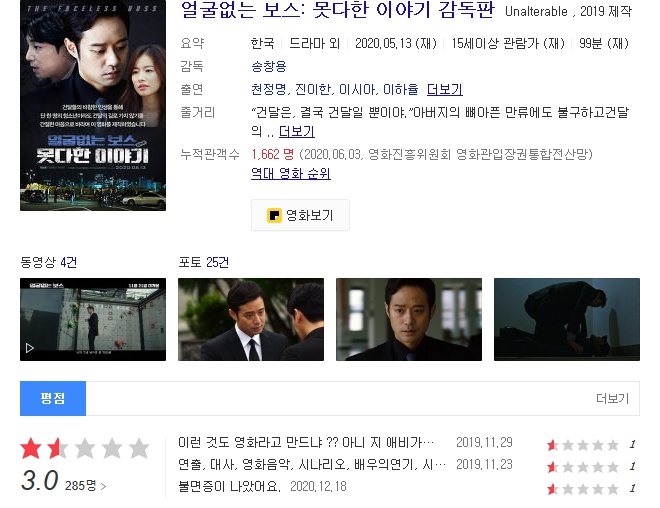
Task: Select the 평점 tab
Action: (53, 398)
